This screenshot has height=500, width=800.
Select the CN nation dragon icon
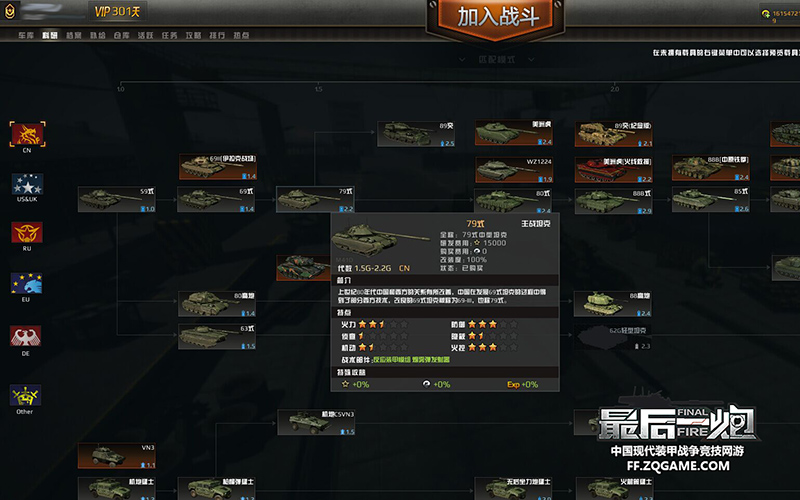[x=28, y=134]
